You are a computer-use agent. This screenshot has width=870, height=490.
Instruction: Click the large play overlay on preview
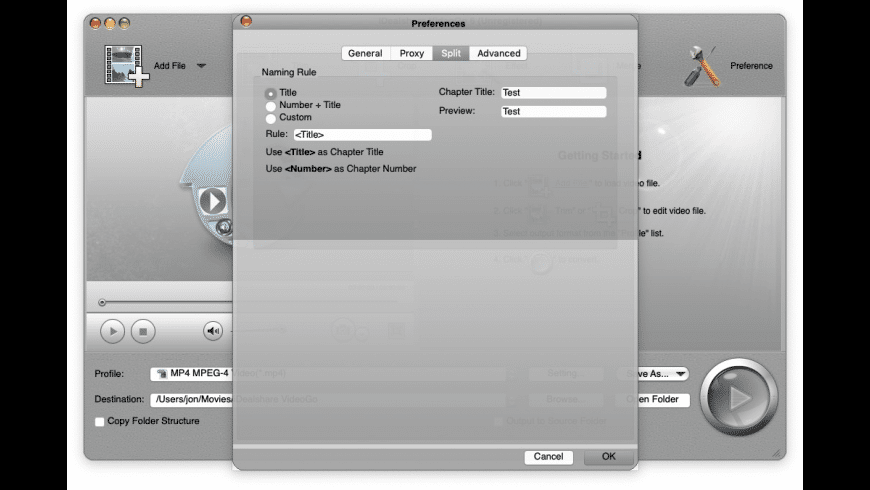coord(213,200)
